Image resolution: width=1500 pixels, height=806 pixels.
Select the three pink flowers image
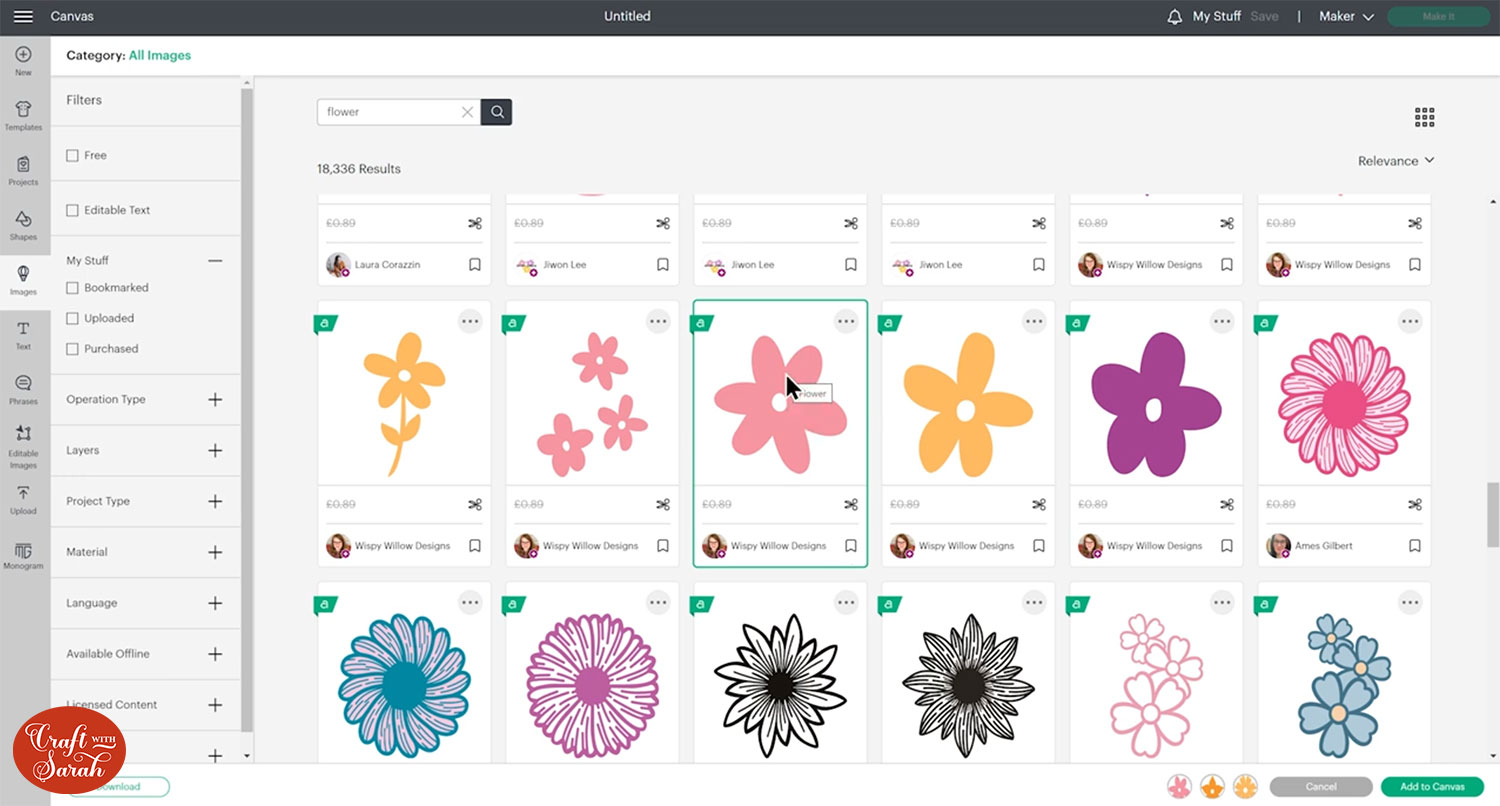point(592,403)
